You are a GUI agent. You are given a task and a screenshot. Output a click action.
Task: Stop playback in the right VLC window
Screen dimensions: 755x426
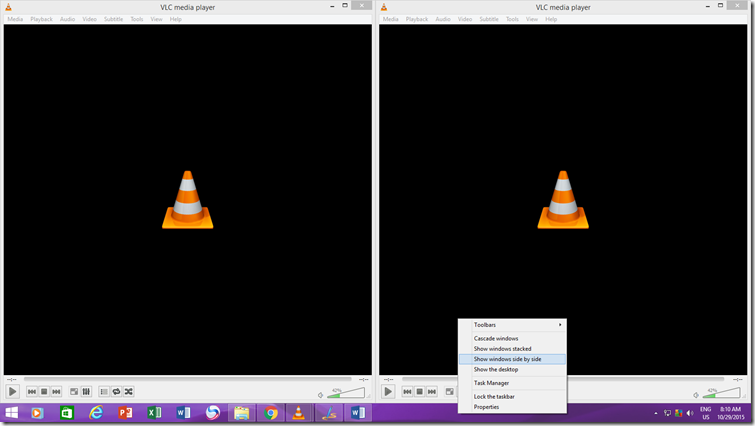click(419, 392)
